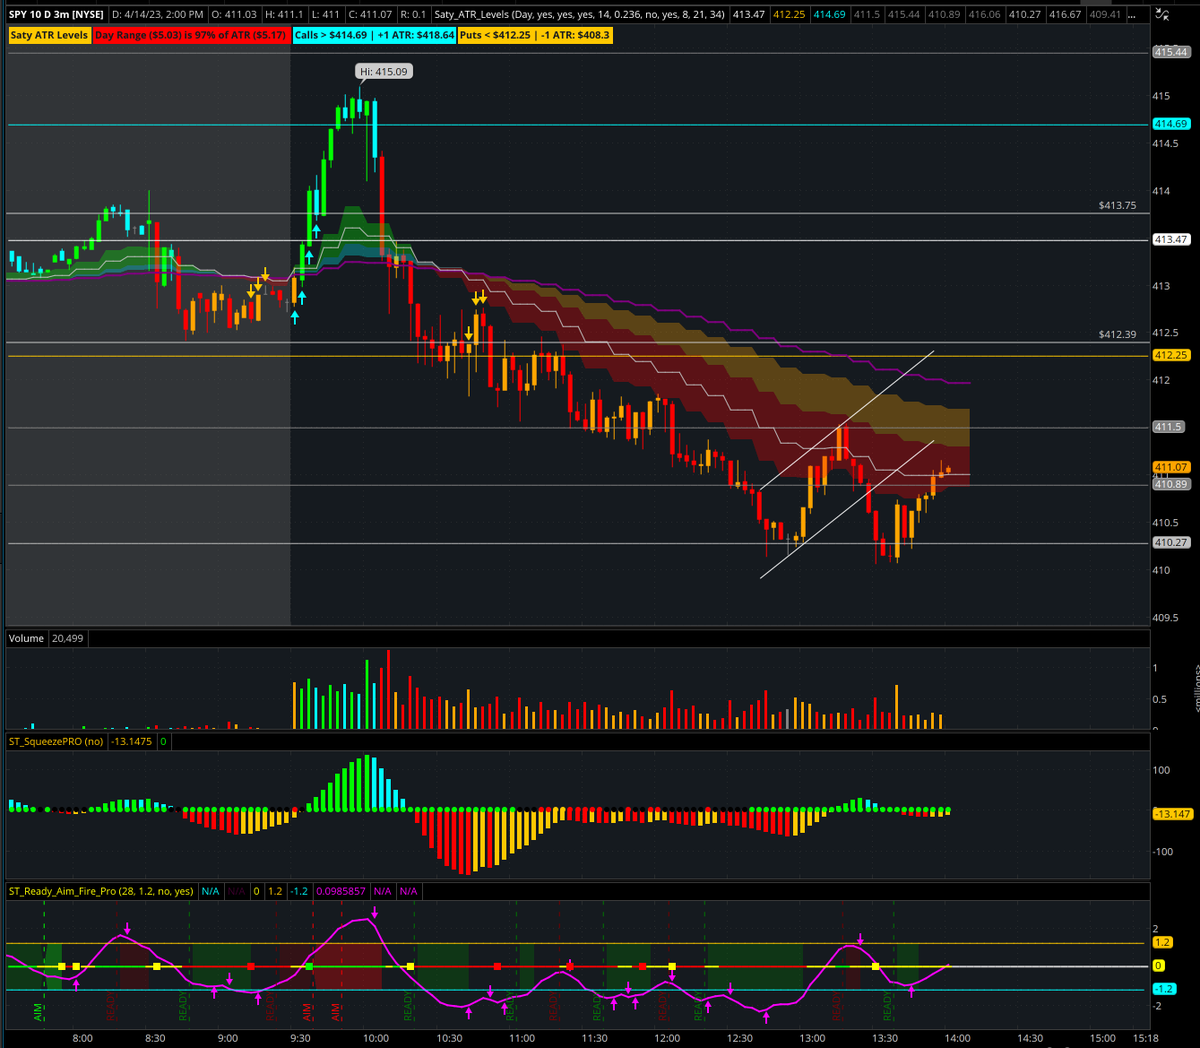Click the cyan Calls > $414.69 label
This screenshot has width=1200, height=1048.
click(x=374, y=35)
